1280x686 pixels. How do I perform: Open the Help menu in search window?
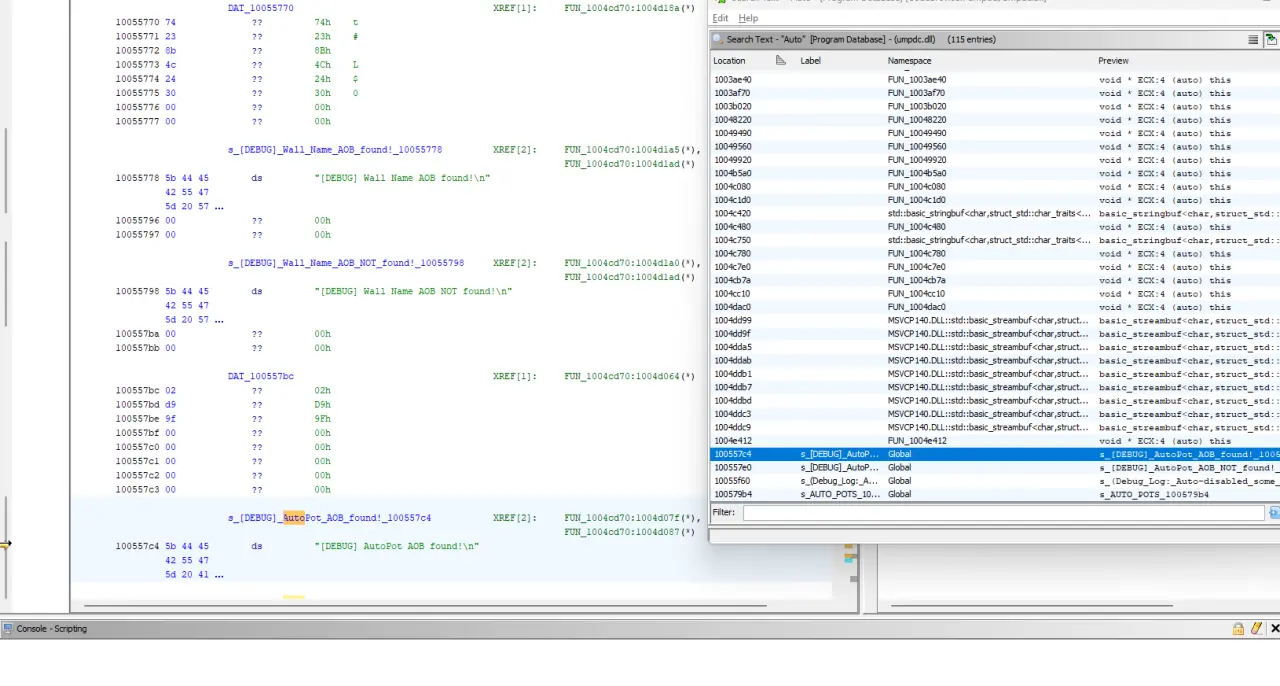(x=748, y=18)
